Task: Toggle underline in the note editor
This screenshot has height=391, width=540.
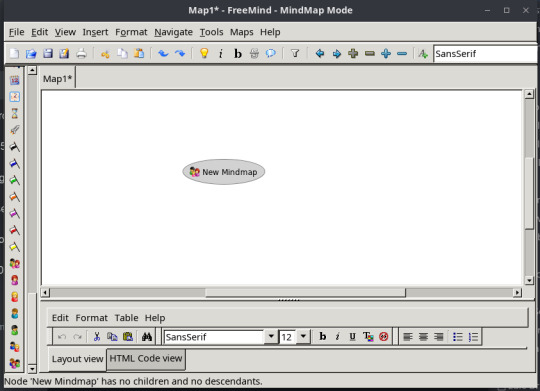Action: (x=352, y=337)
